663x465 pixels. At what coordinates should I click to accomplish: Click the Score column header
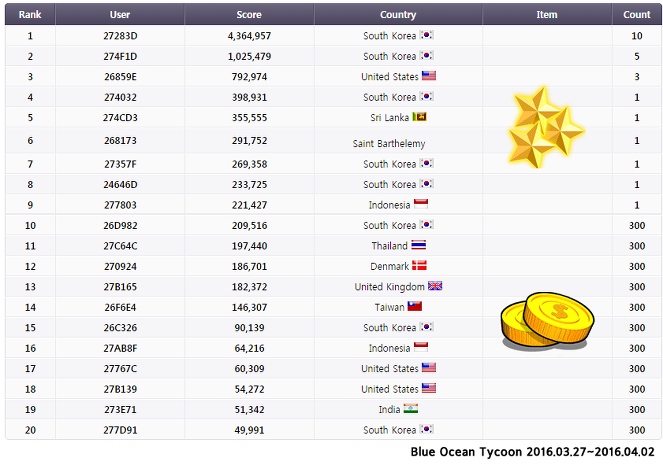249,14
